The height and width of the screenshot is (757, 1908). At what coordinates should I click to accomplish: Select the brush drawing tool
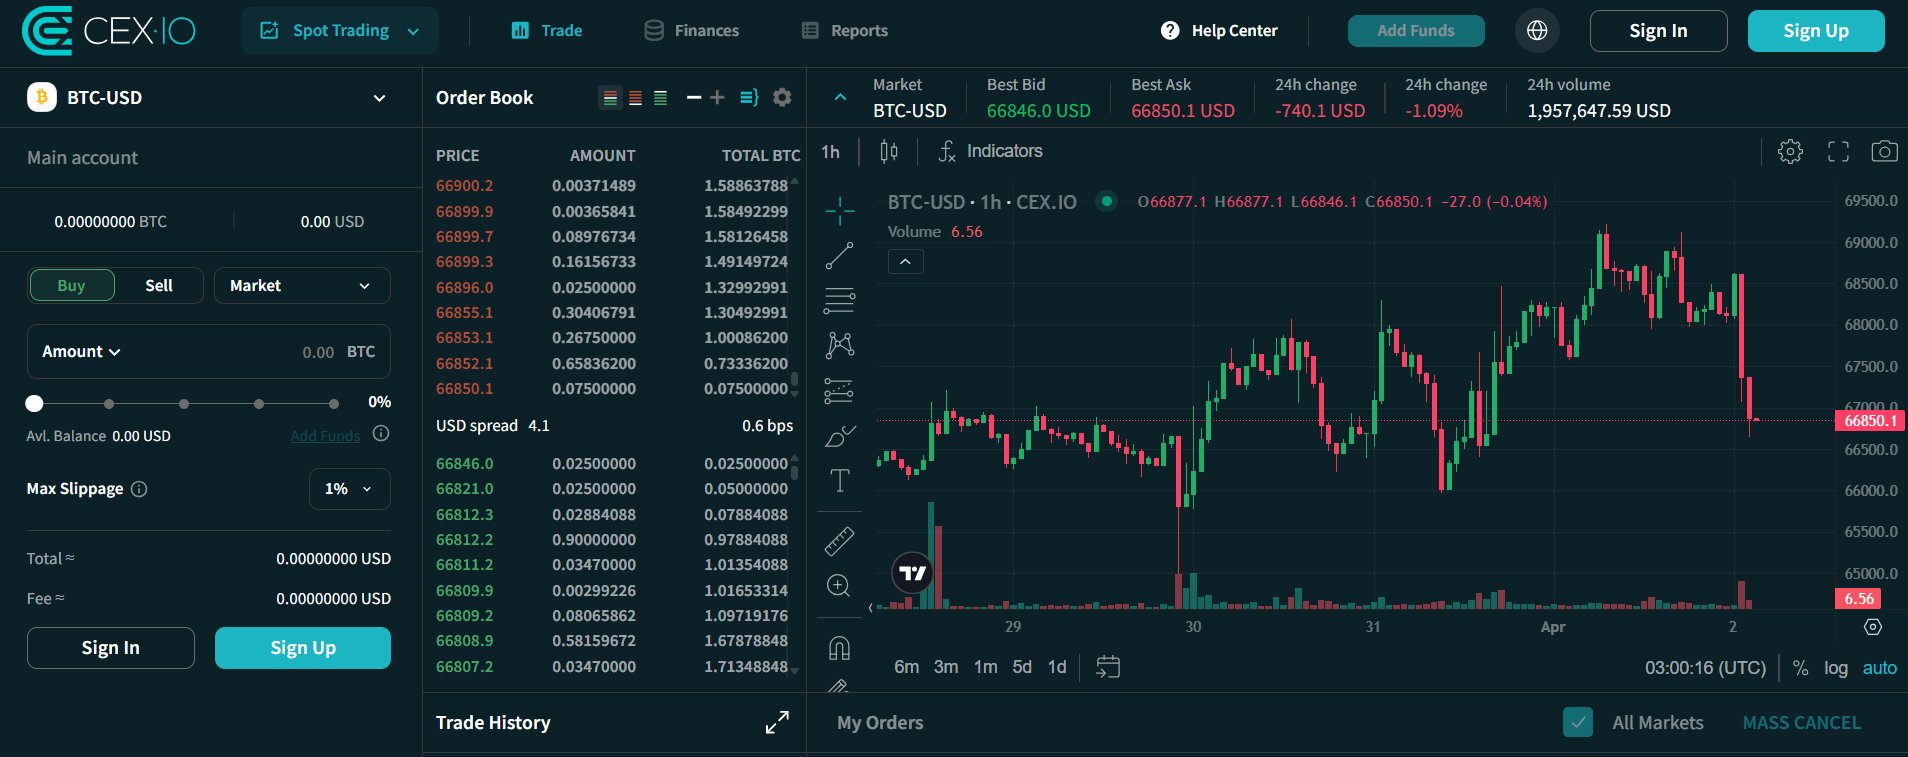click(x=840, y=436)
